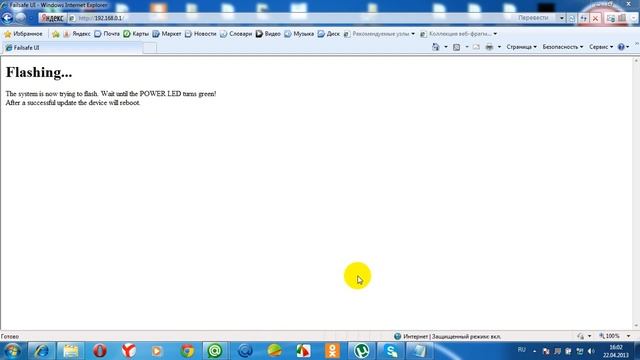
Task: Go back with the browser back arrow
Action: point(7,18)
